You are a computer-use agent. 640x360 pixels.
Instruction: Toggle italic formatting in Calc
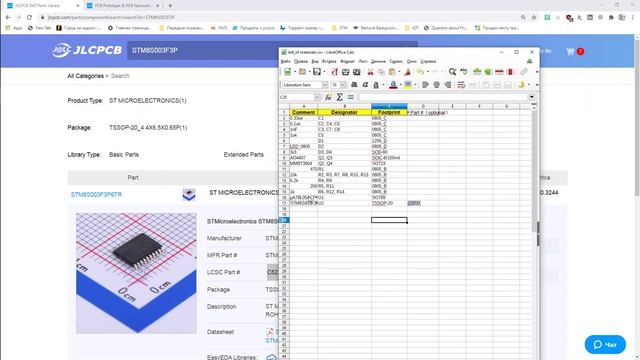(365, 84)
